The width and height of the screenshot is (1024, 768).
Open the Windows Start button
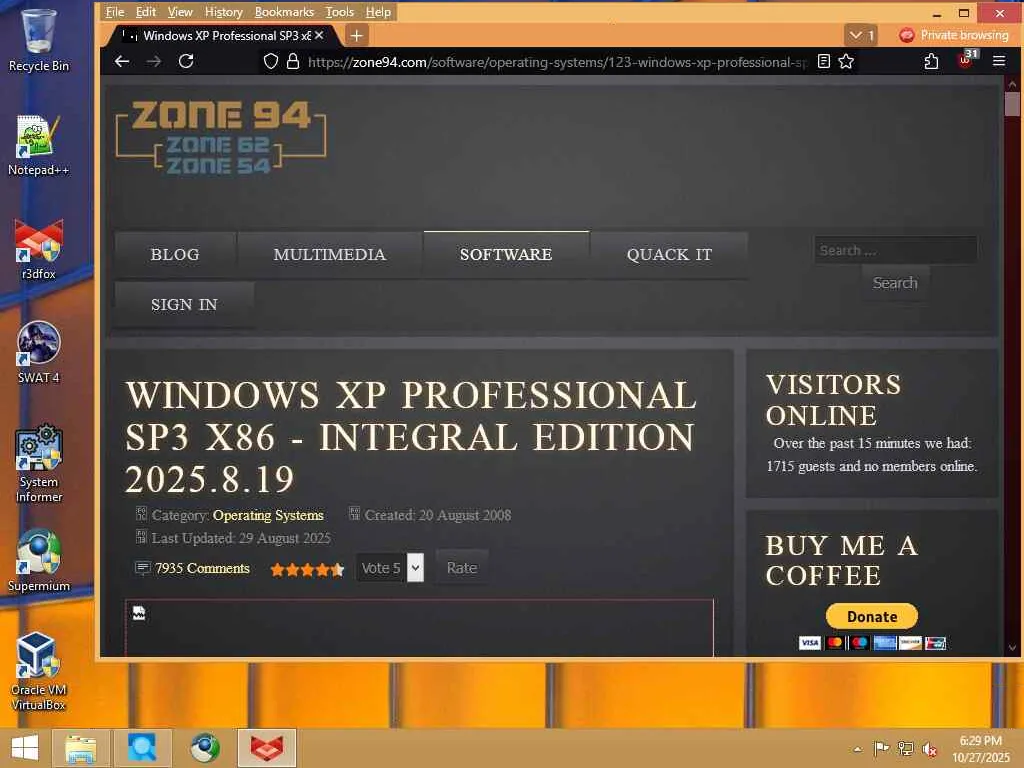point(24,748)
